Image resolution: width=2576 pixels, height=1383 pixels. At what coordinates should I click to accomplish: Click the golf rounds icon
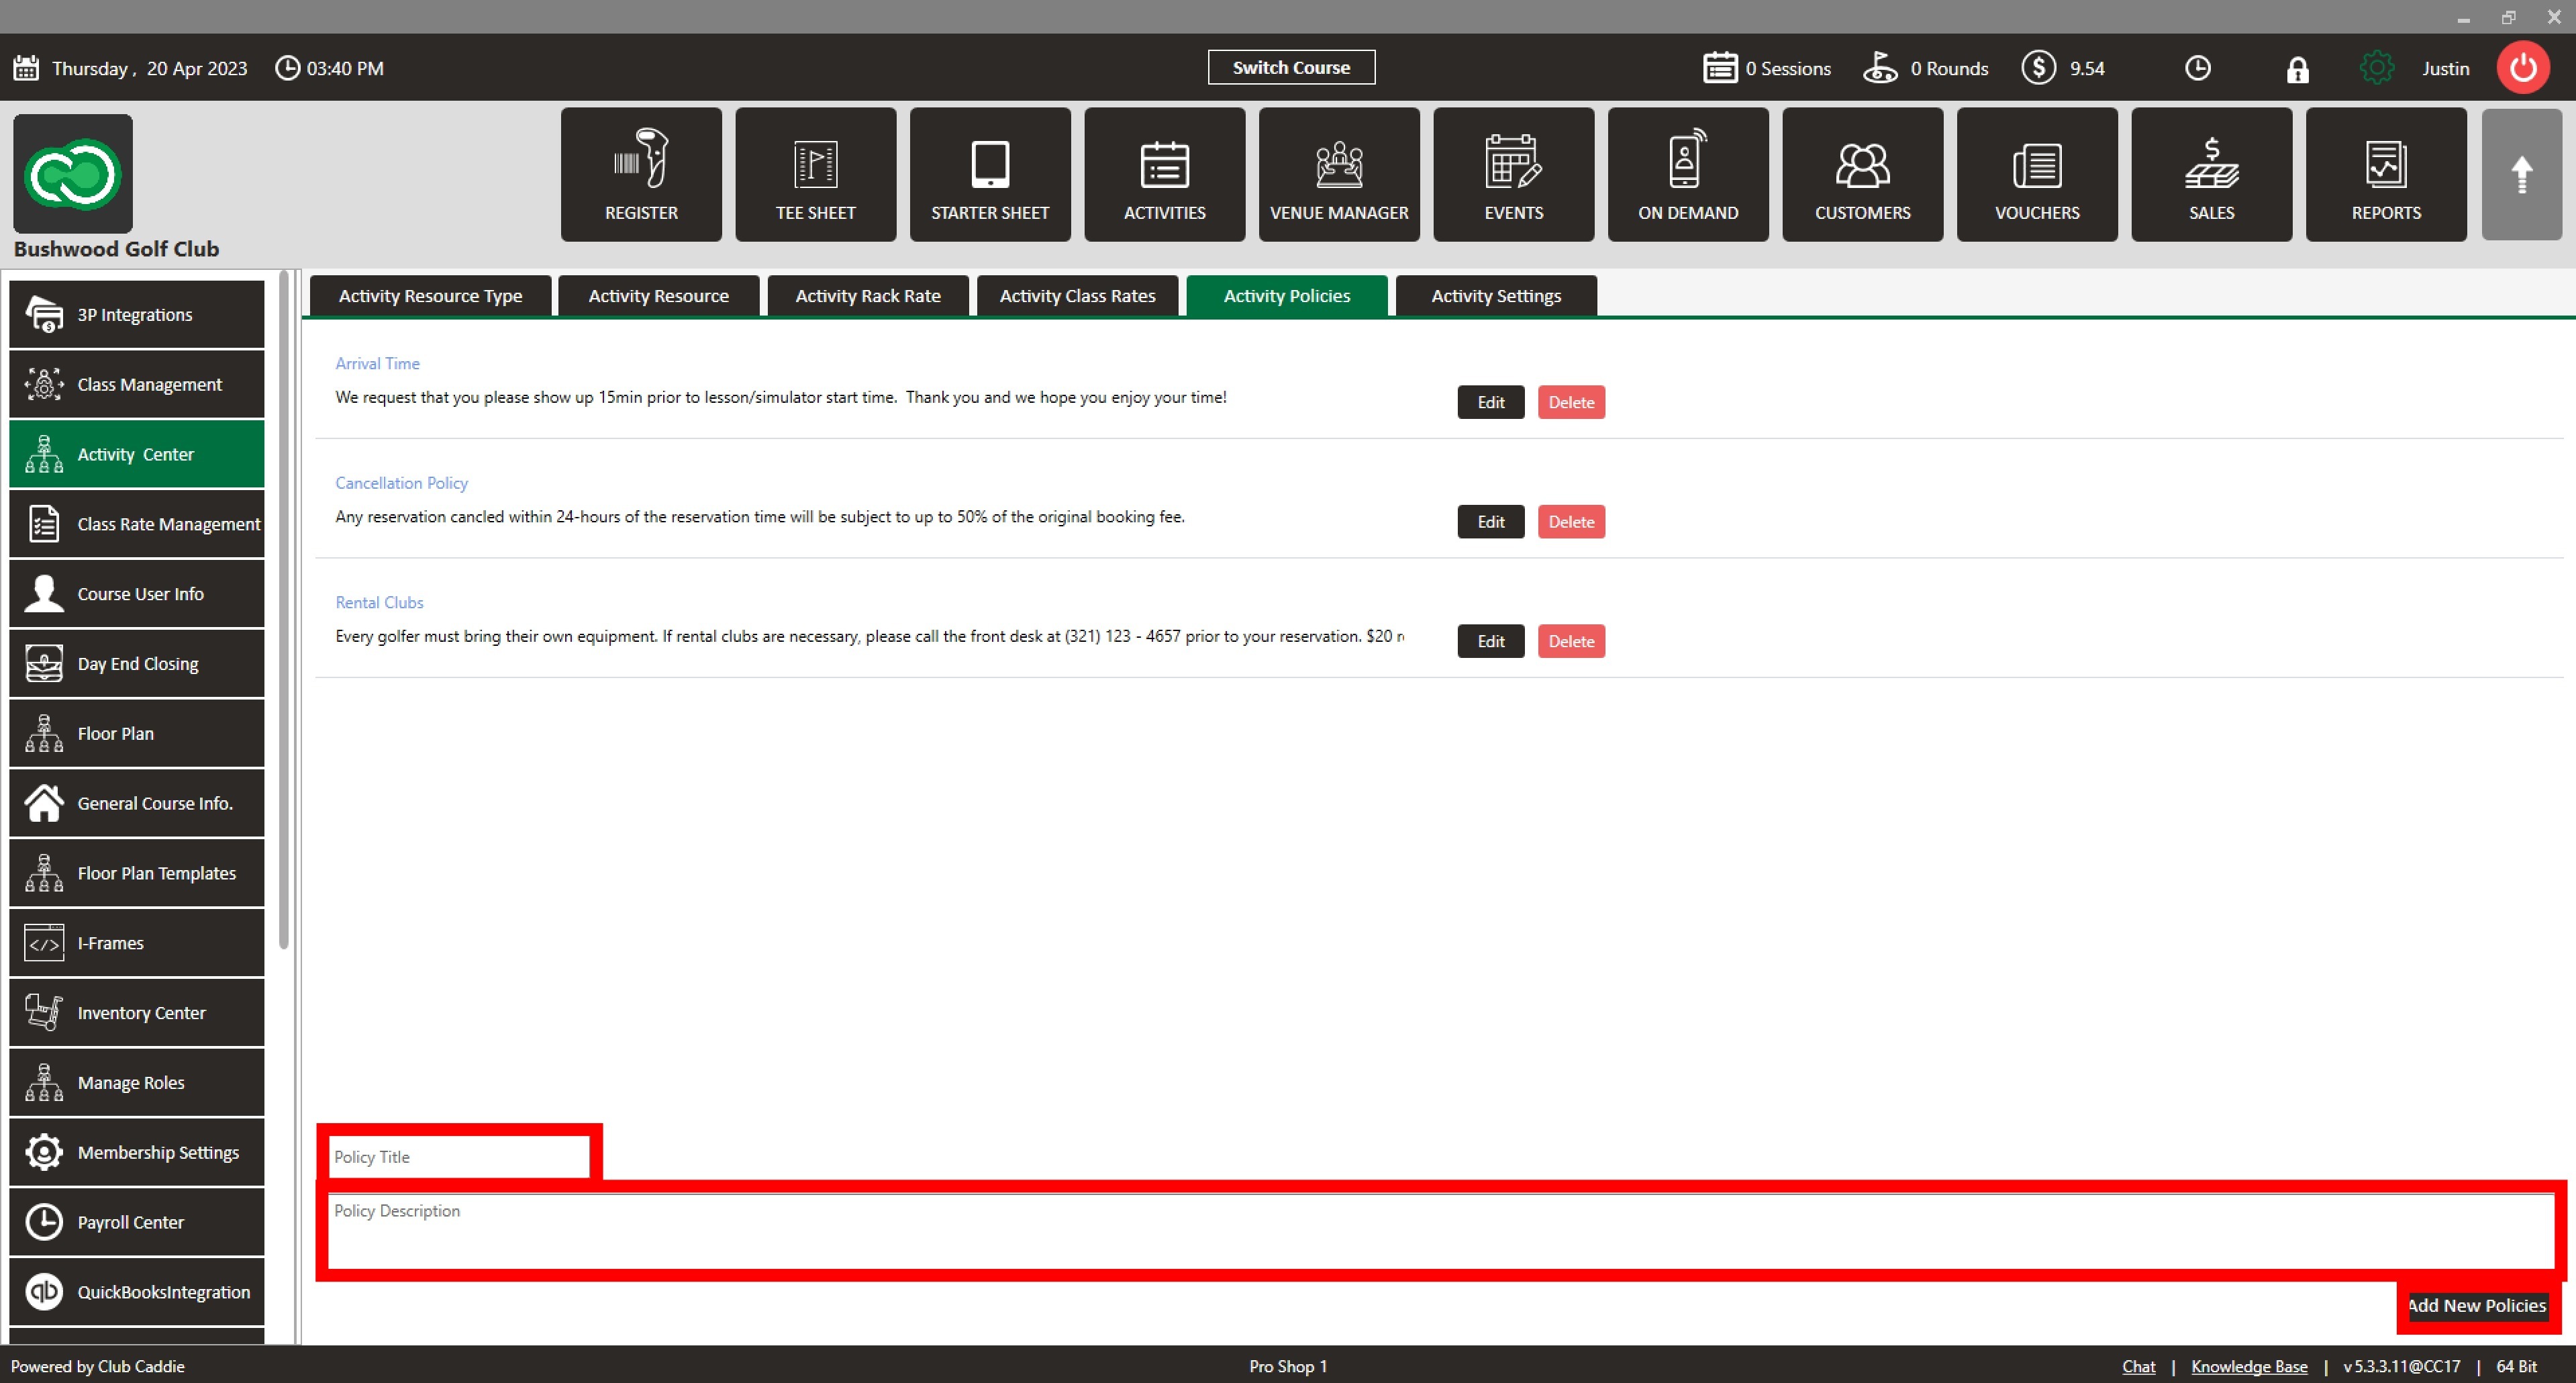pyautogui.click(x=1880, y=68)
